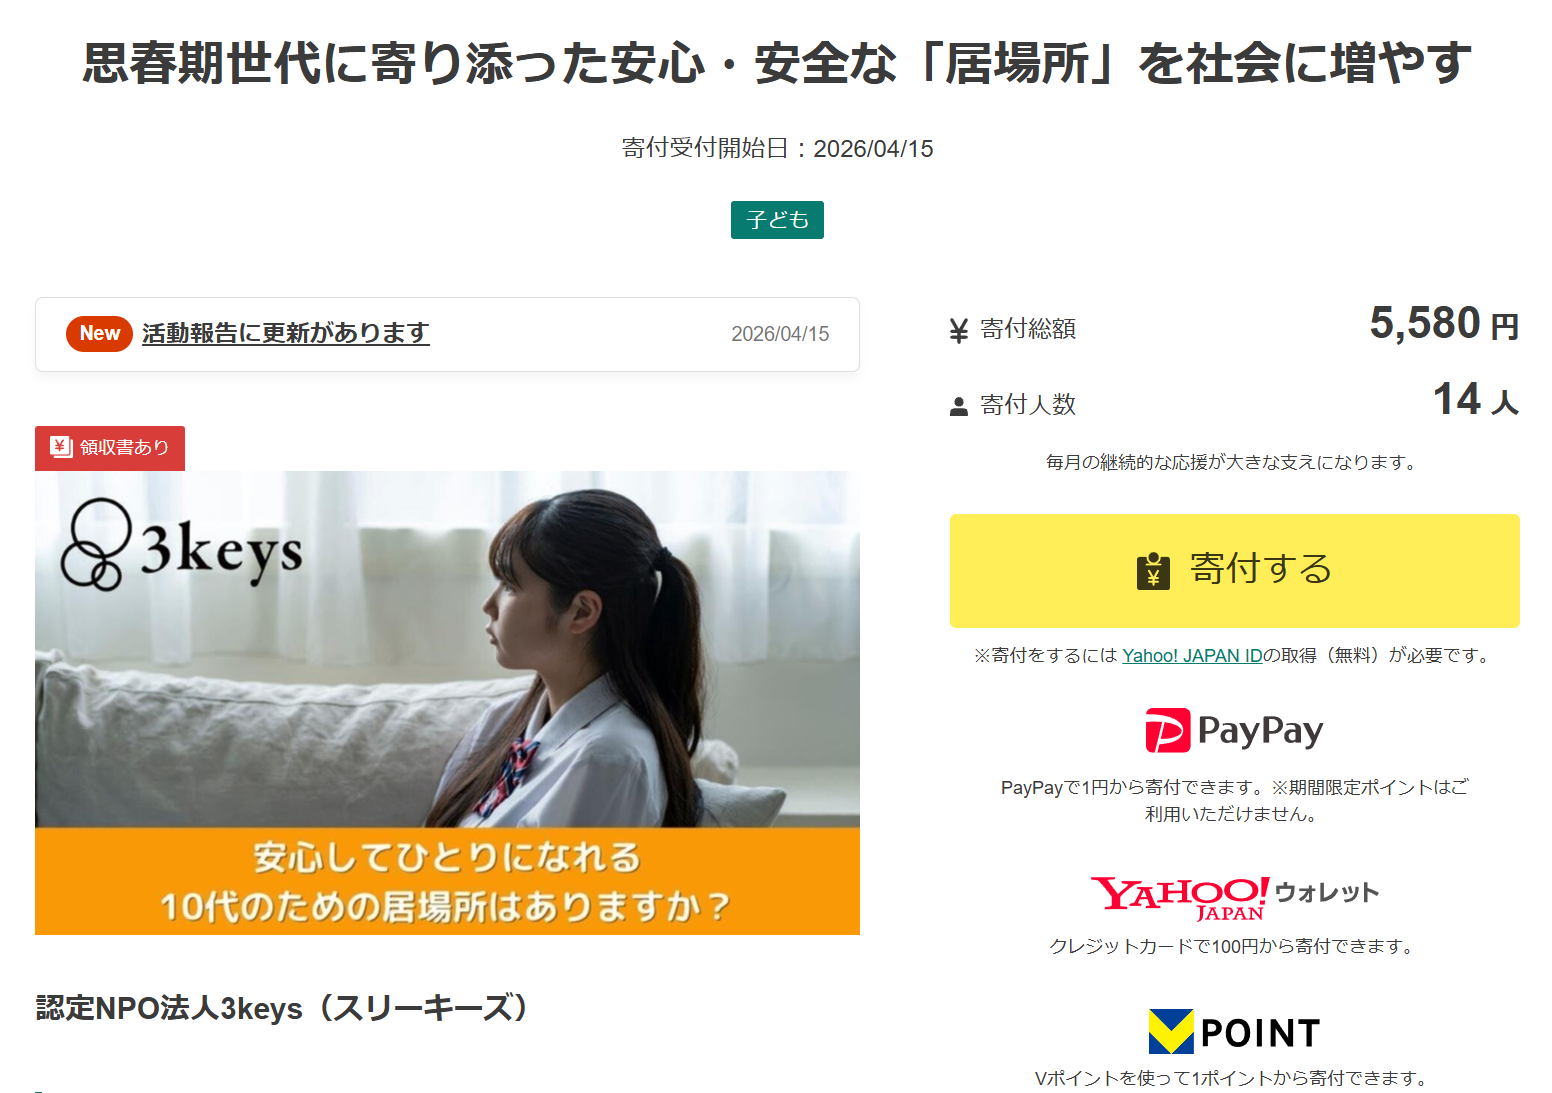The width and height of the screenshot is (1552, 1093).
Task: Click the yen icon beside 寄付総額
Action: coord(958,331)
